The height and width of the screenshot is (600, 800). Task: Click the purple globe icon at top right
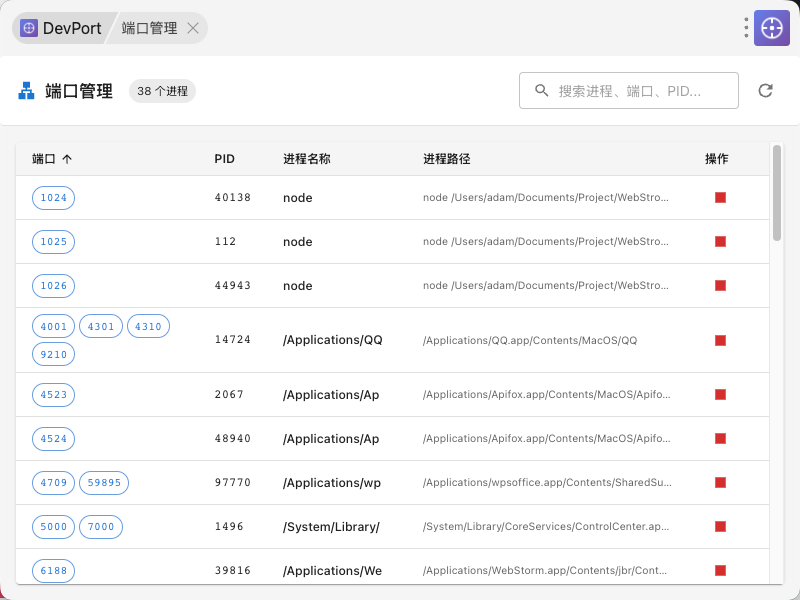click(772, 28)
